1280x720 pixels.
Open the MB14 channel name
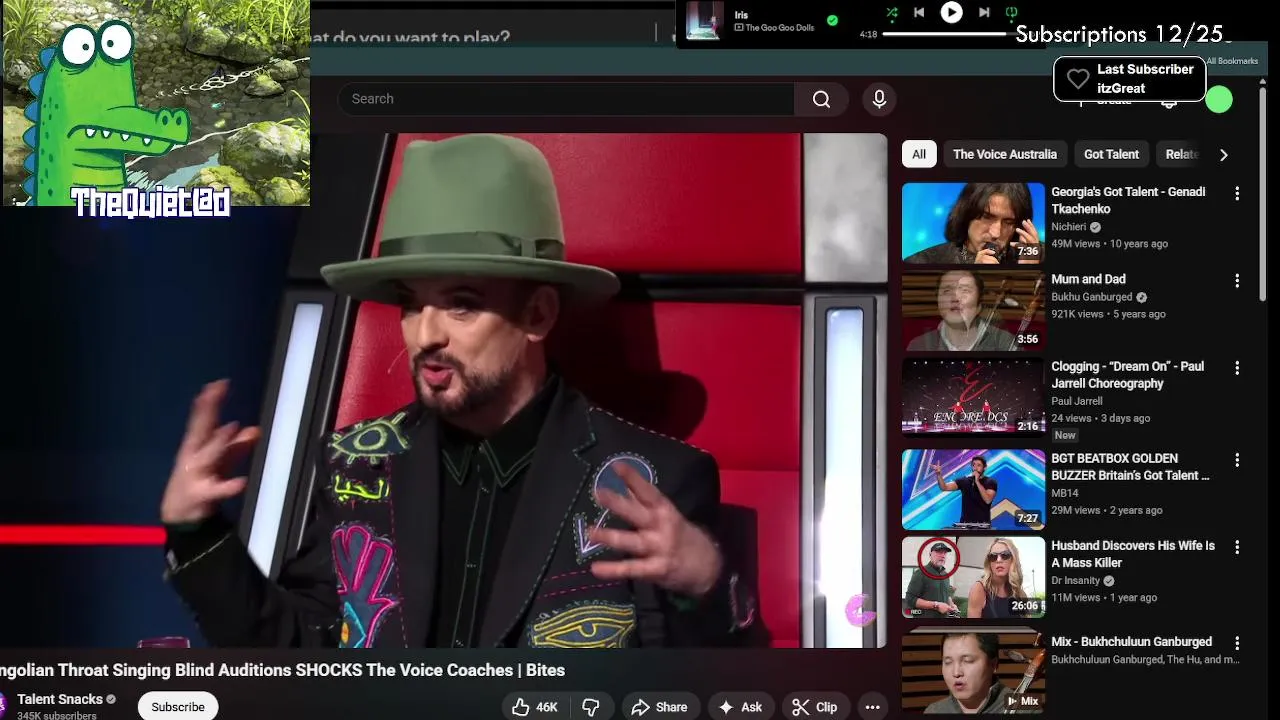(1065, 493)
